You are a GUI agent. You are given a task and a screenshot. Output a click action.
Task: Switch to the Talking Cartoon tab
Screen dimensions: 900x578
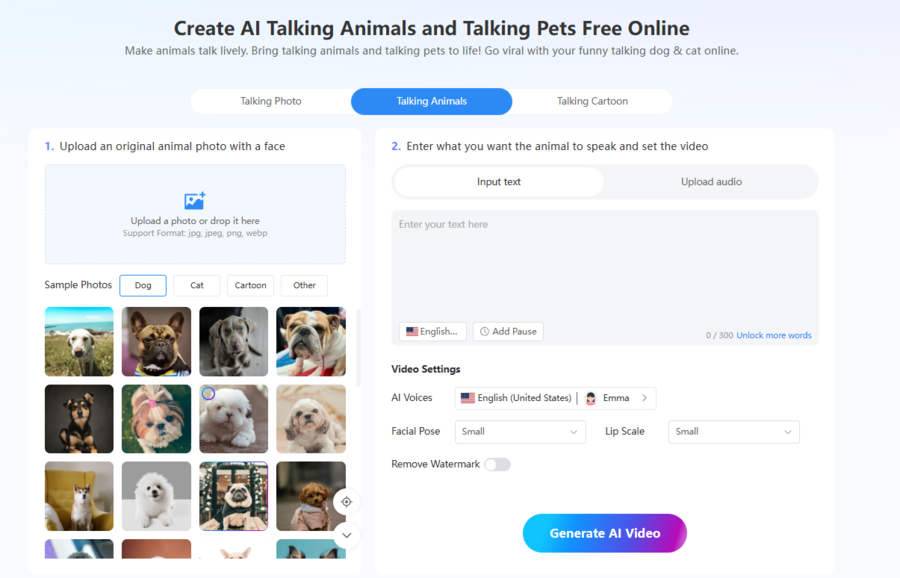592,101
